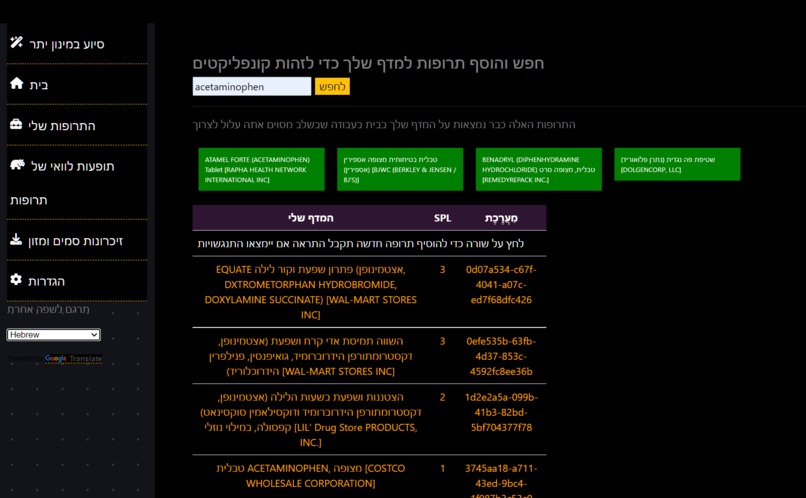This screenshot has width=806, height=498.
Task: Click set id 1d2e2a5a-099b-41b3-82bd-5bf704377f78
Action: pyautogui.click(x=501, y=412)
